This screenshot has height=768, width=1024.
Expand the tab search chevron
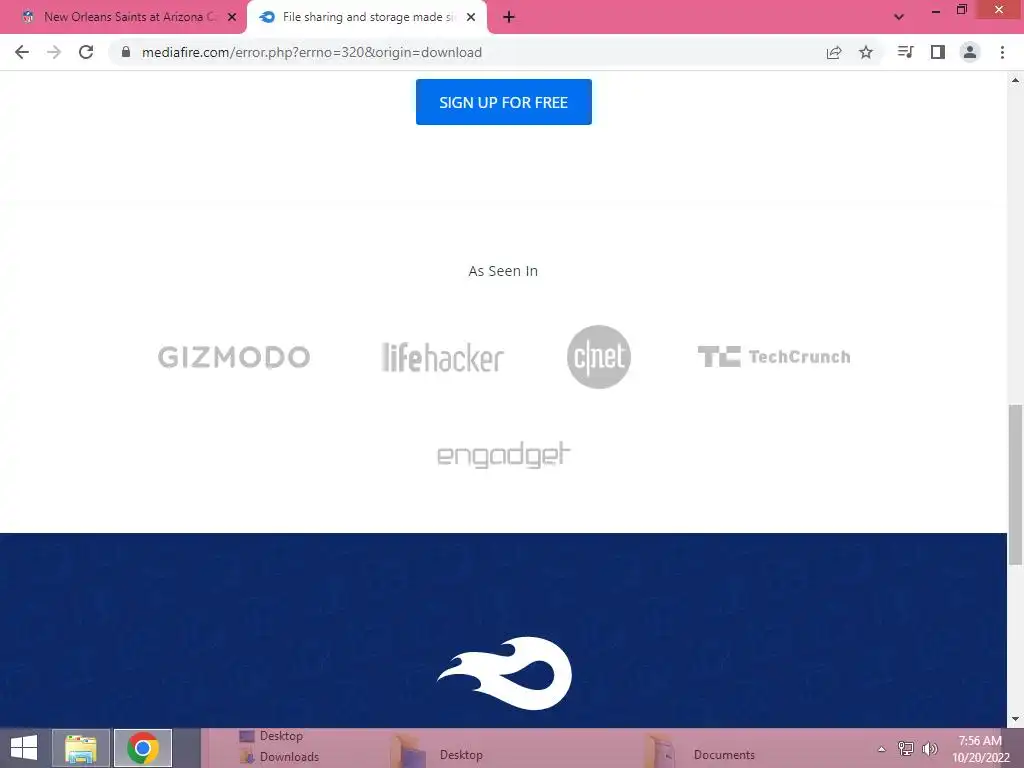(899, 17)
